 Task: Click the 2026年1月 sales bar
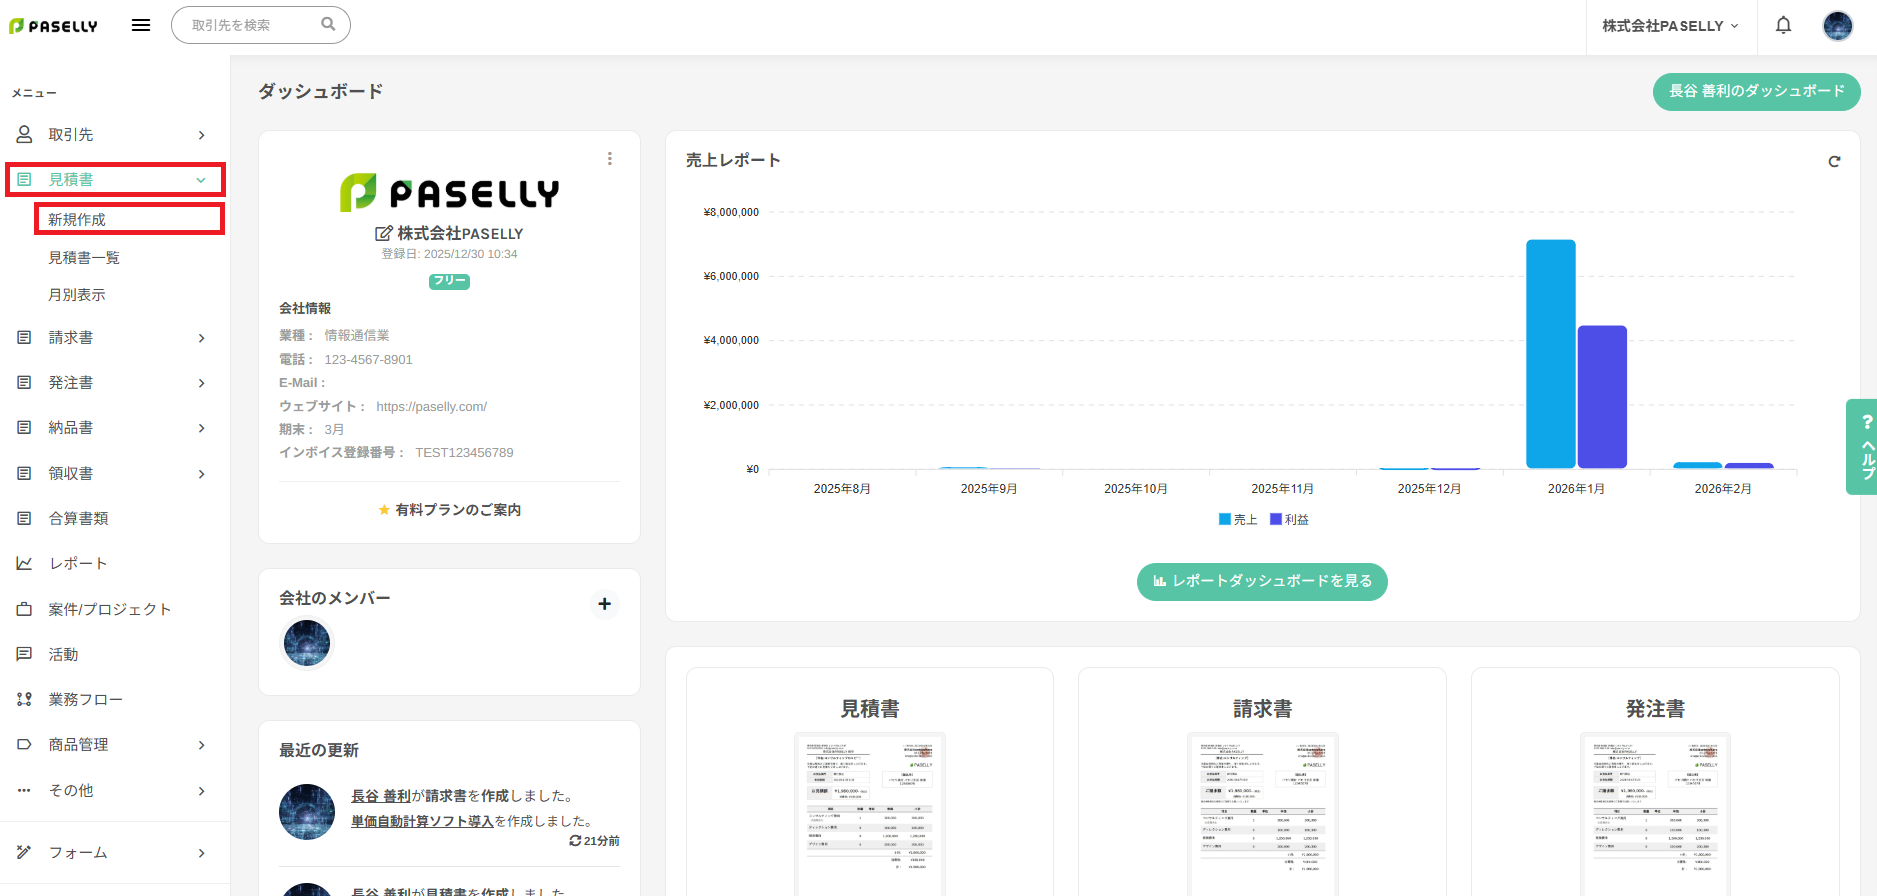click(1551, 354)
